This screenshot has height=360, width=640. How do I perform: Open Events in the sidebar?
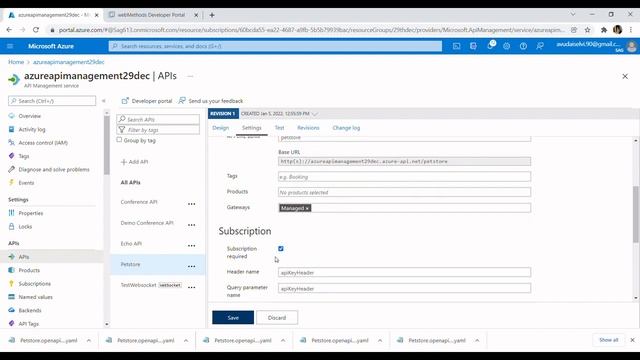(x=26, y=183)
